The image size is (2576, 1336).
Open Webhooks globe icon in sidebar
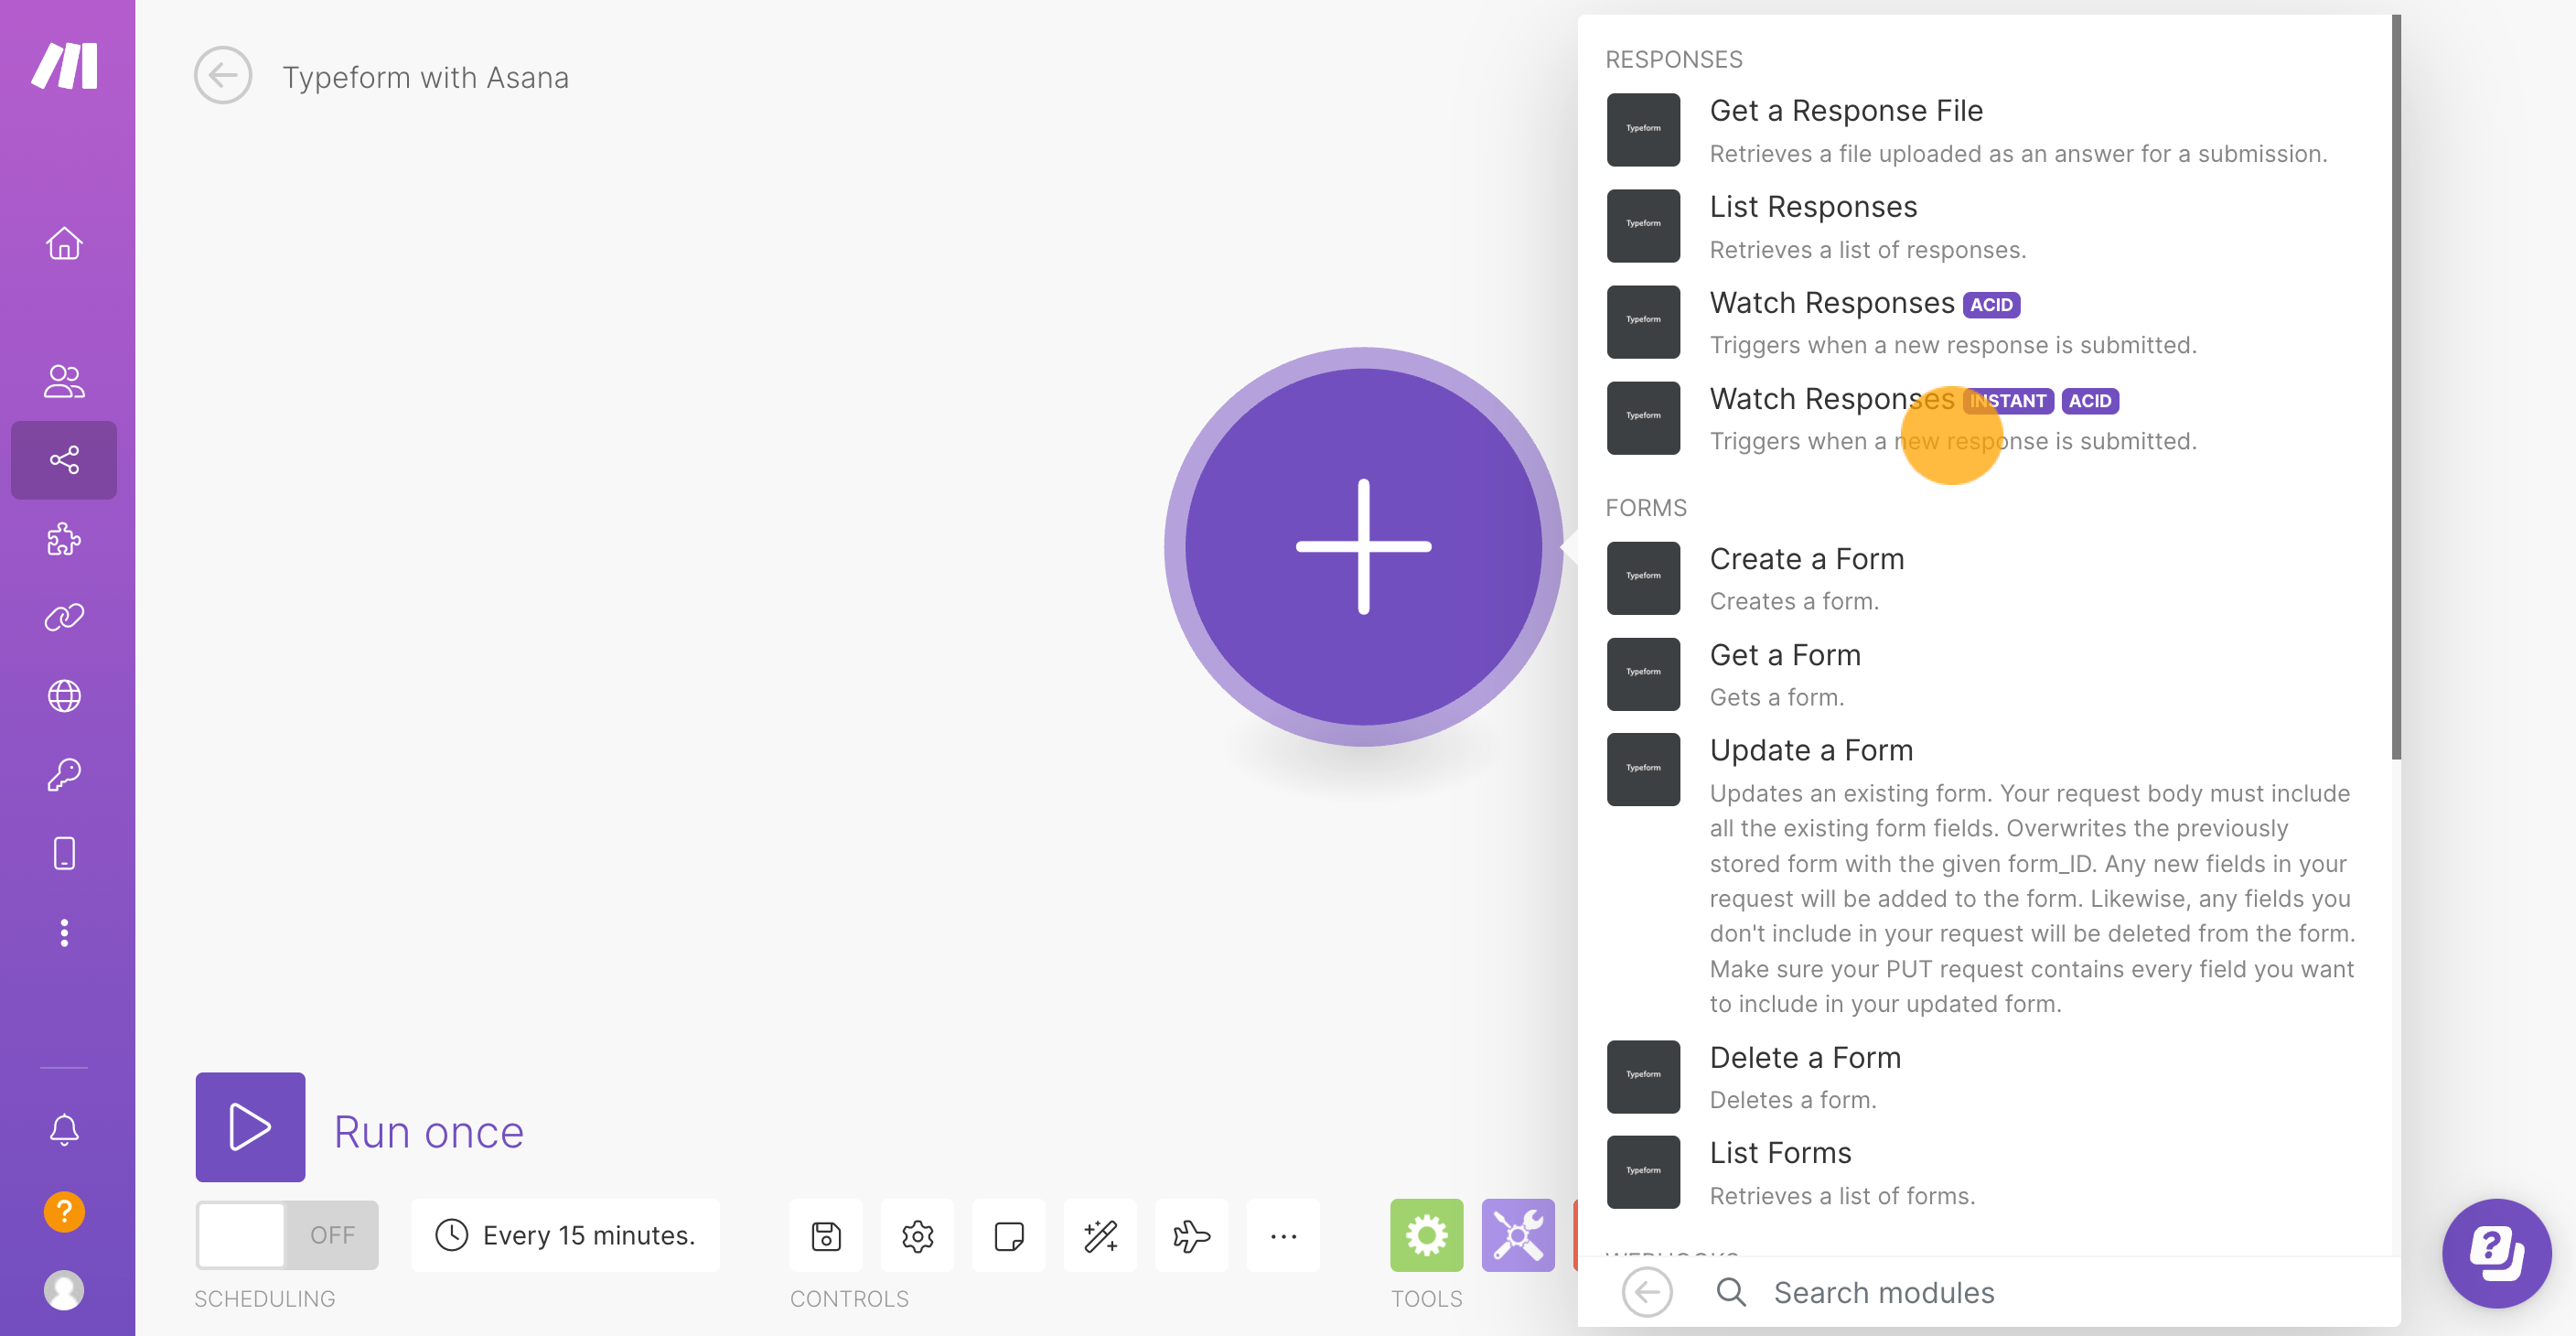[x=64, y=696]
